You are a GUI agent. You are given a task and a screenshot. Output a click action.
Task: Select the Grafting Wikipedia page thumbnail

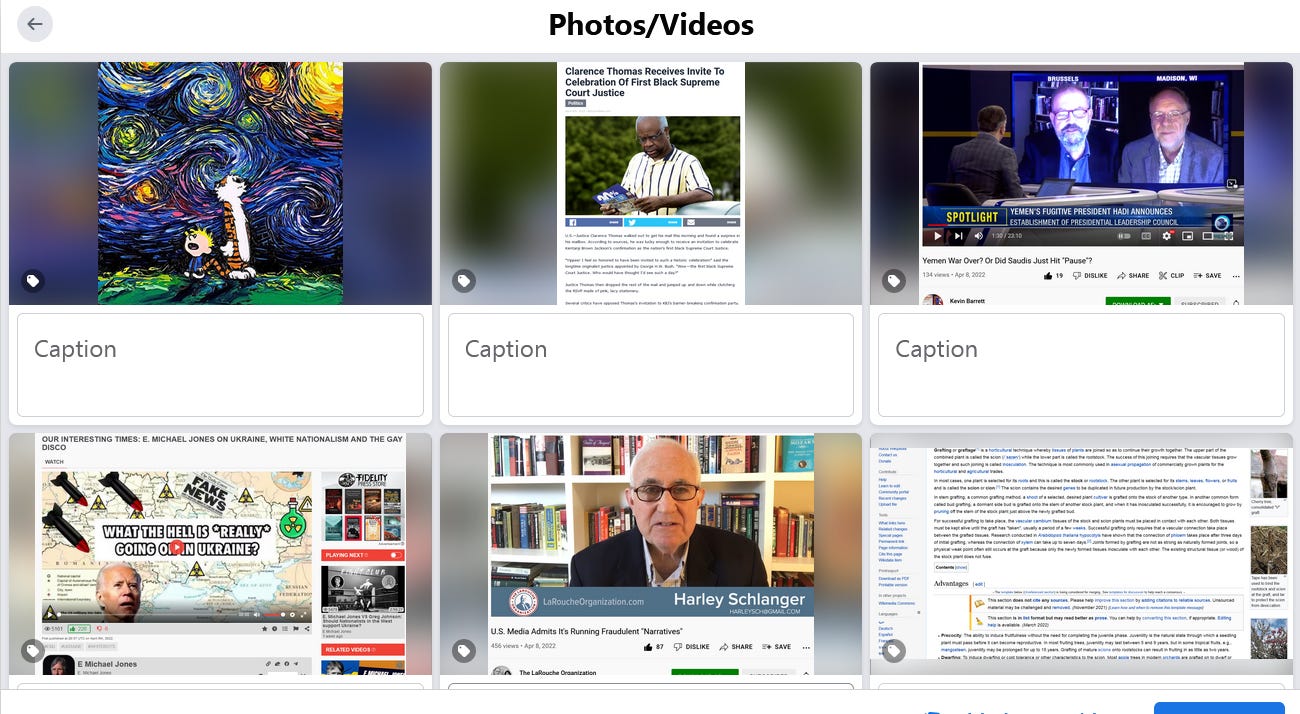(x=1081, y=554)
